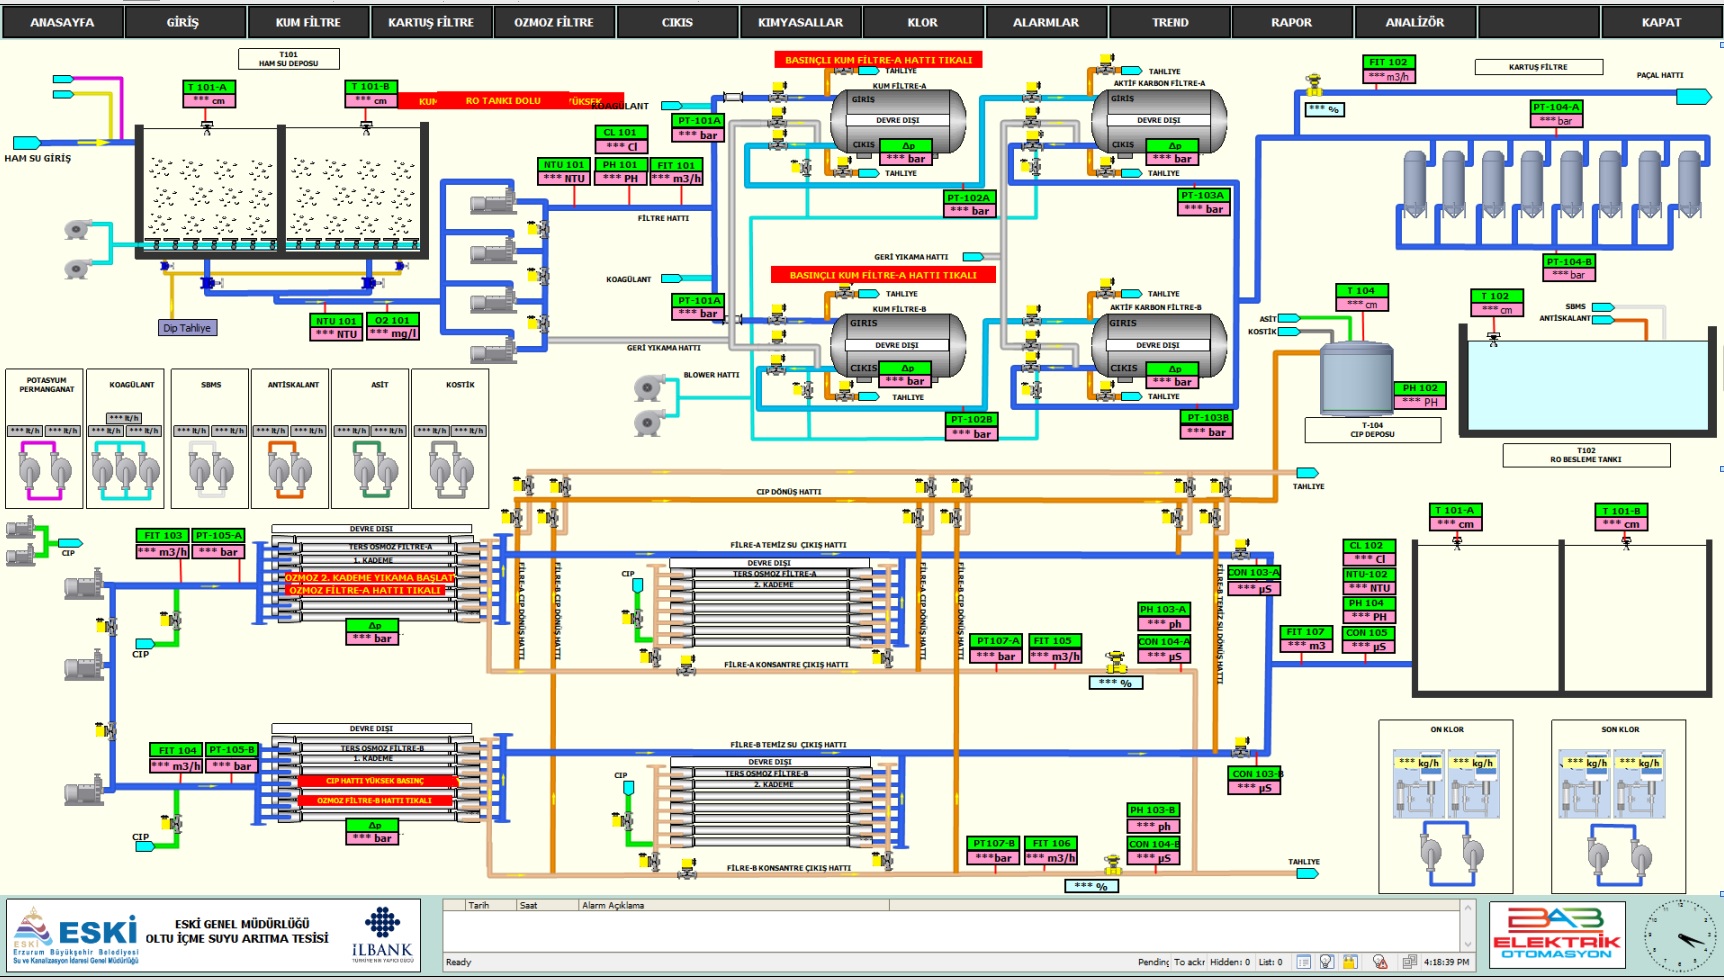The image size is (1724, 980).
Task: Click the yellow lock icon in alarm status bar
Action: coord(1350,962)
